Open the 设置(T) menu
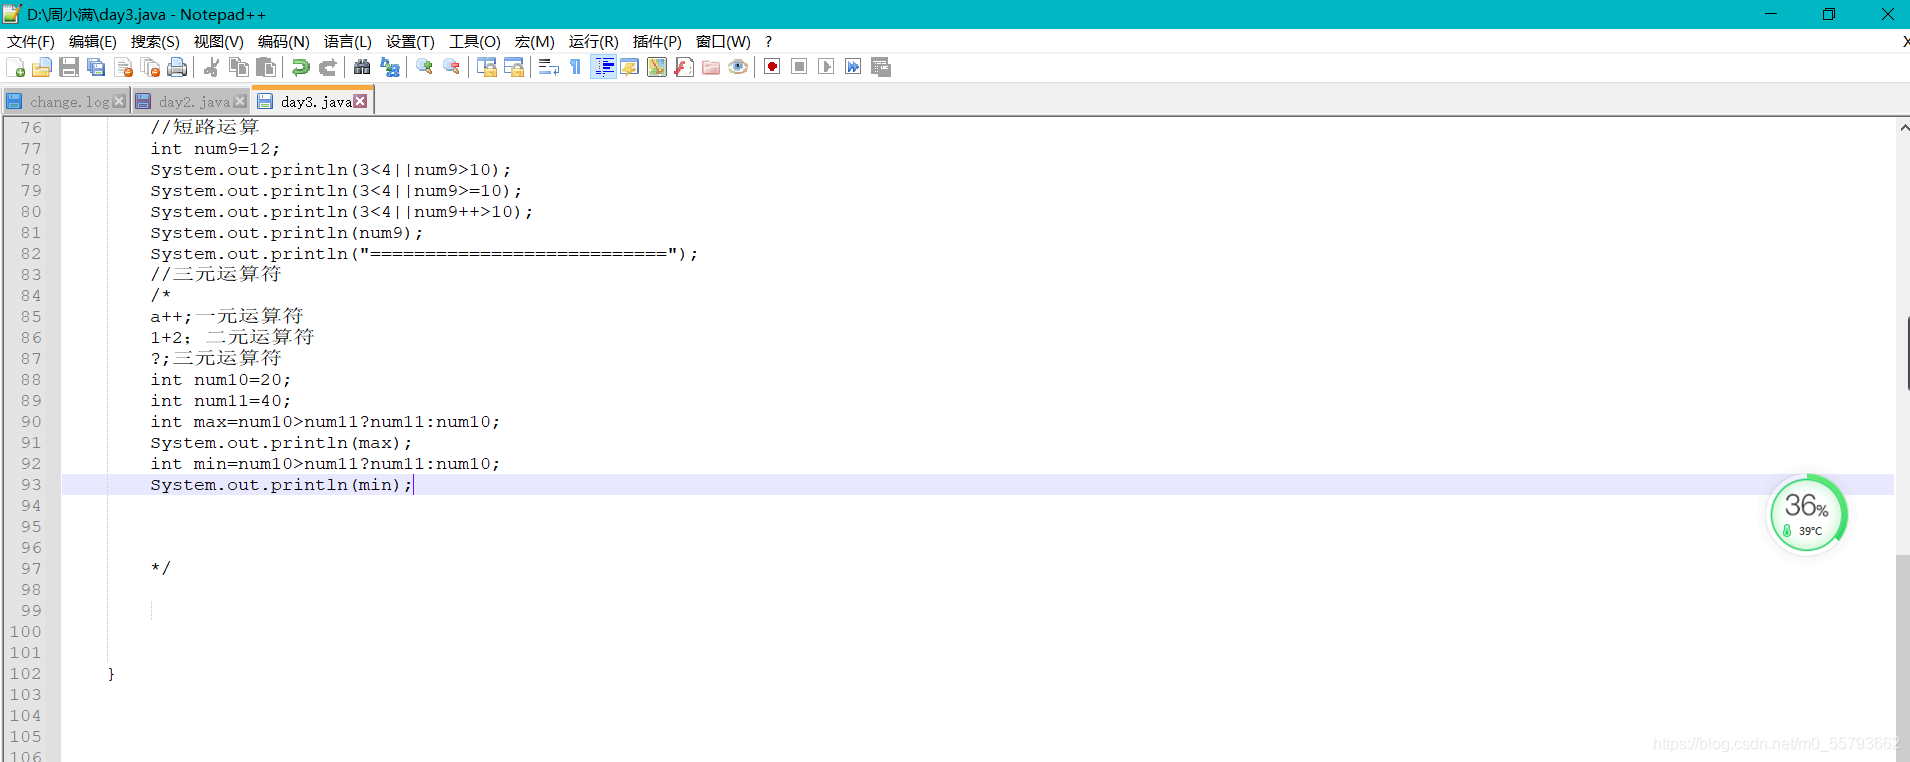This screenshot has width=1910, height=762. coord(411,41)
